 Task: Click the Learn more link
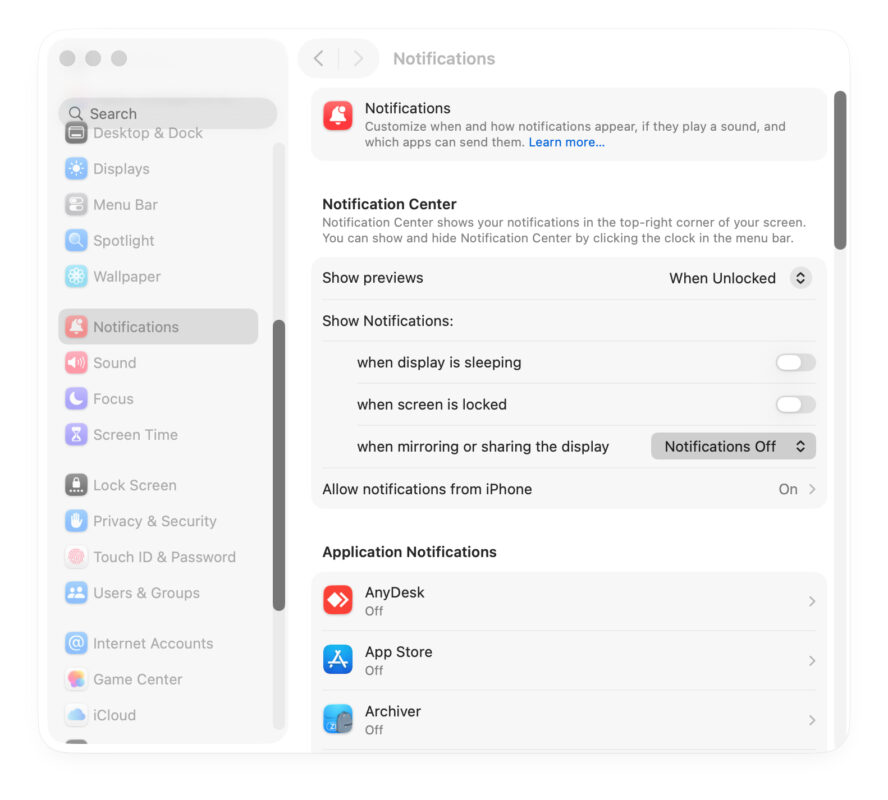click(x=566, y=142)
